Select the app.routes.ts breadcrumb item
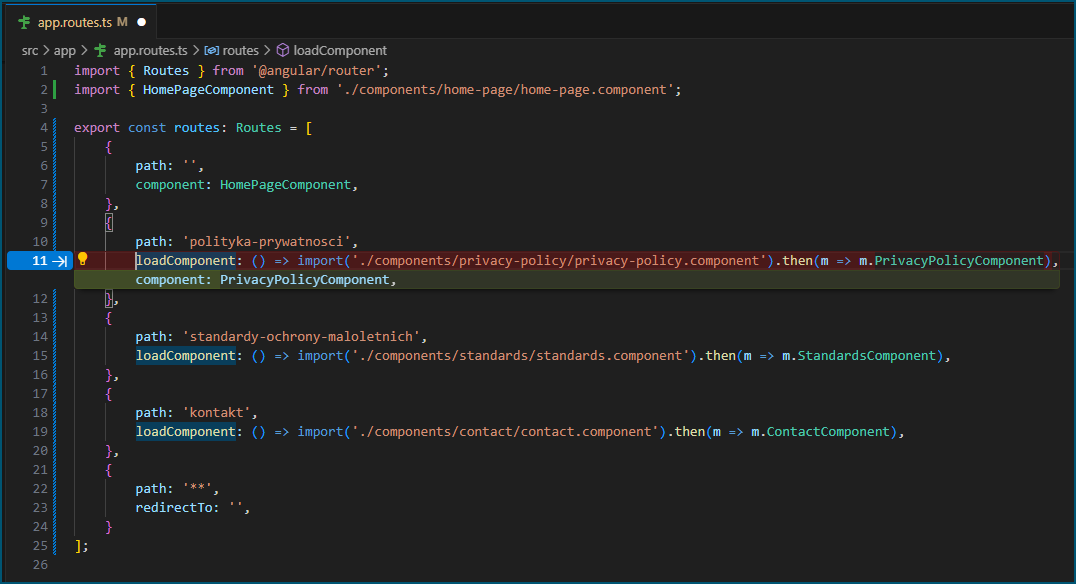 point(150,50)
